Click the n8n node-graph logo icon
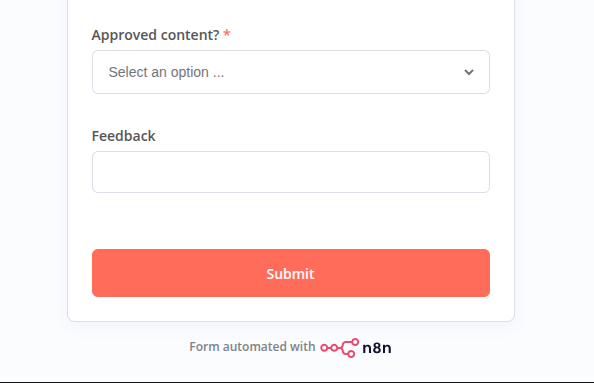This screenshot has height=383, width=594. 339,347
